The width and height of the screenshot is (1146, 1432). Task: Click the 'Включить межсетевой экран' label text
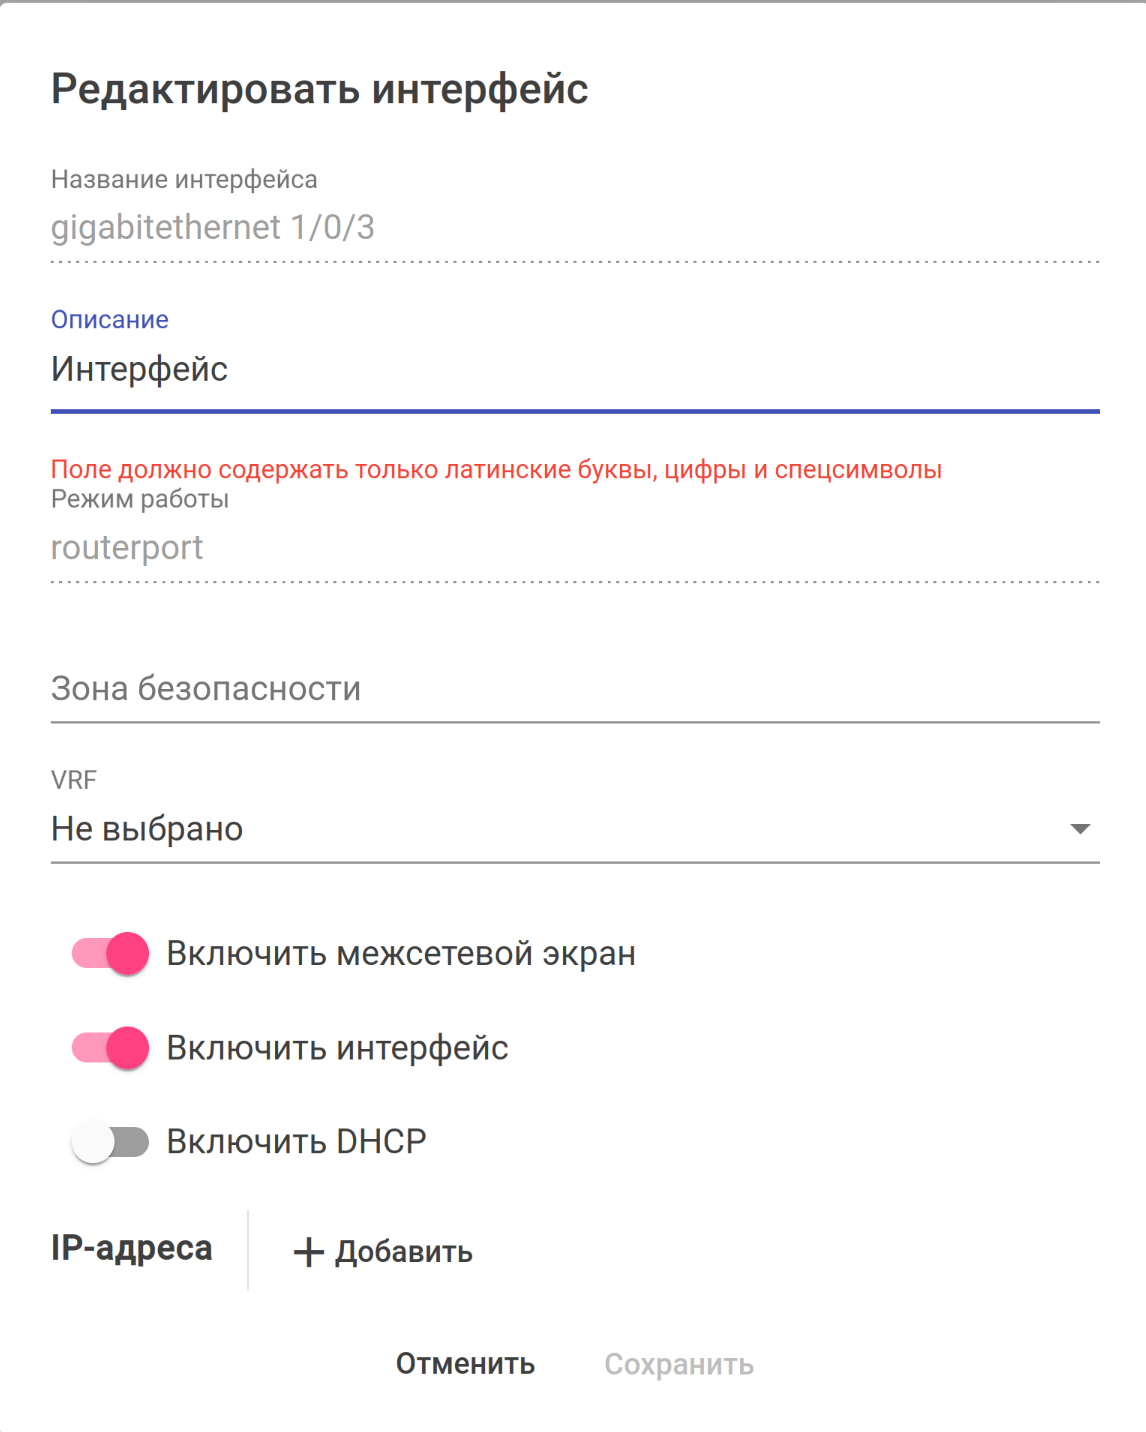(401, 954)
